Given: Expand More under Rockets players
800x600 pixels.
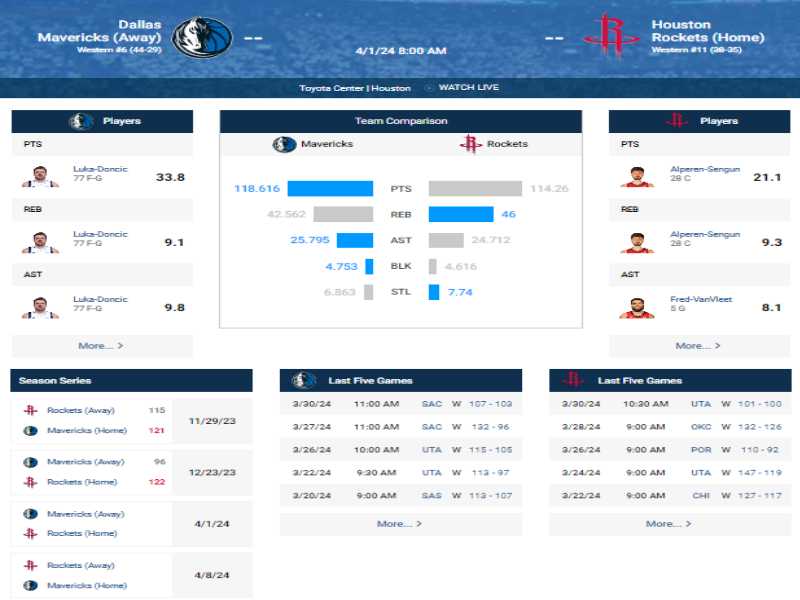Looking at the screenshot, I should click(697, 346).
